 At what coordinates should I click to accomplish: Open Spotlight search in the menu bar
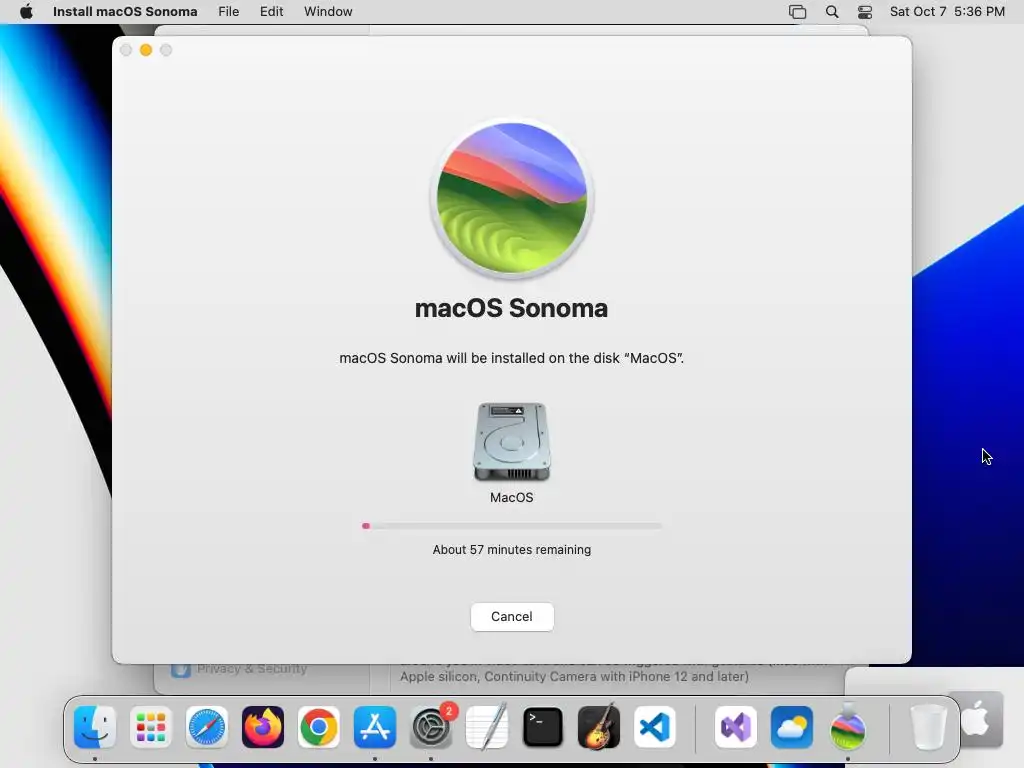pos(832,12)
